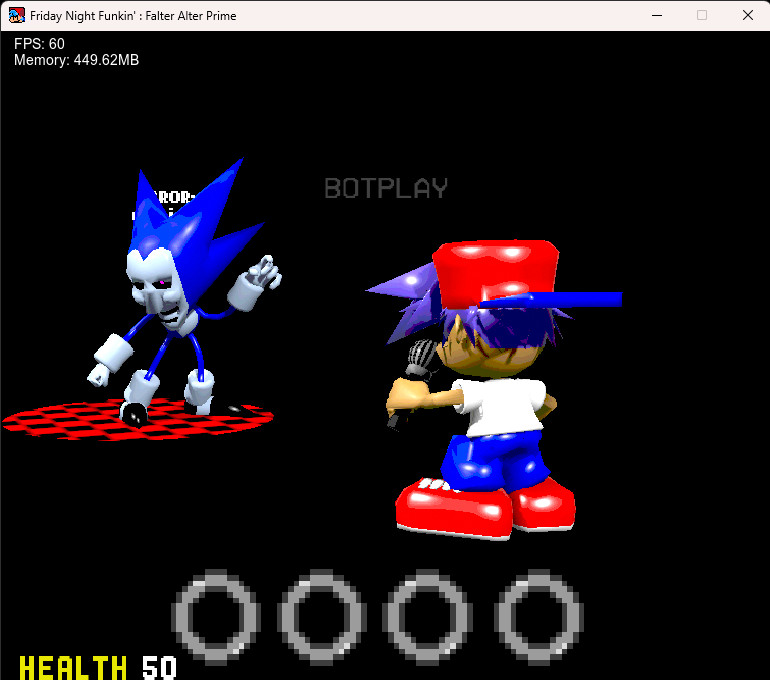The image size is (770, 680).
Task: Click the third gray ring note receptor
Action: pos(428,617)
